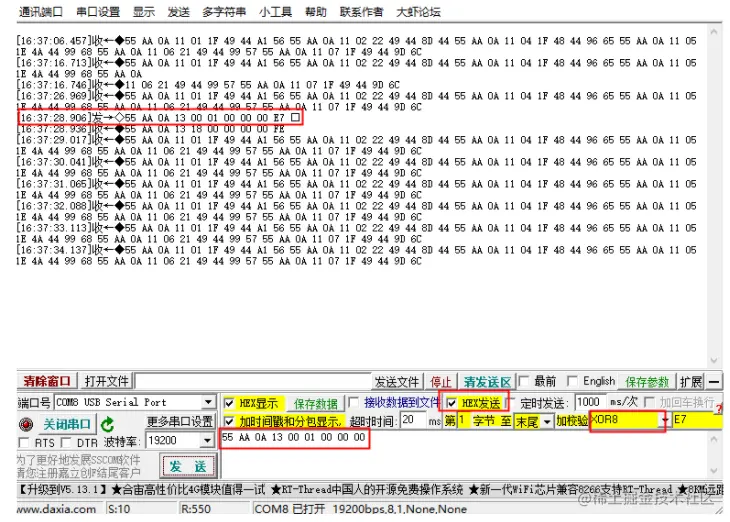730x522 pixels.
Task: Click the 清发送区 button
Action: point(487,382)
